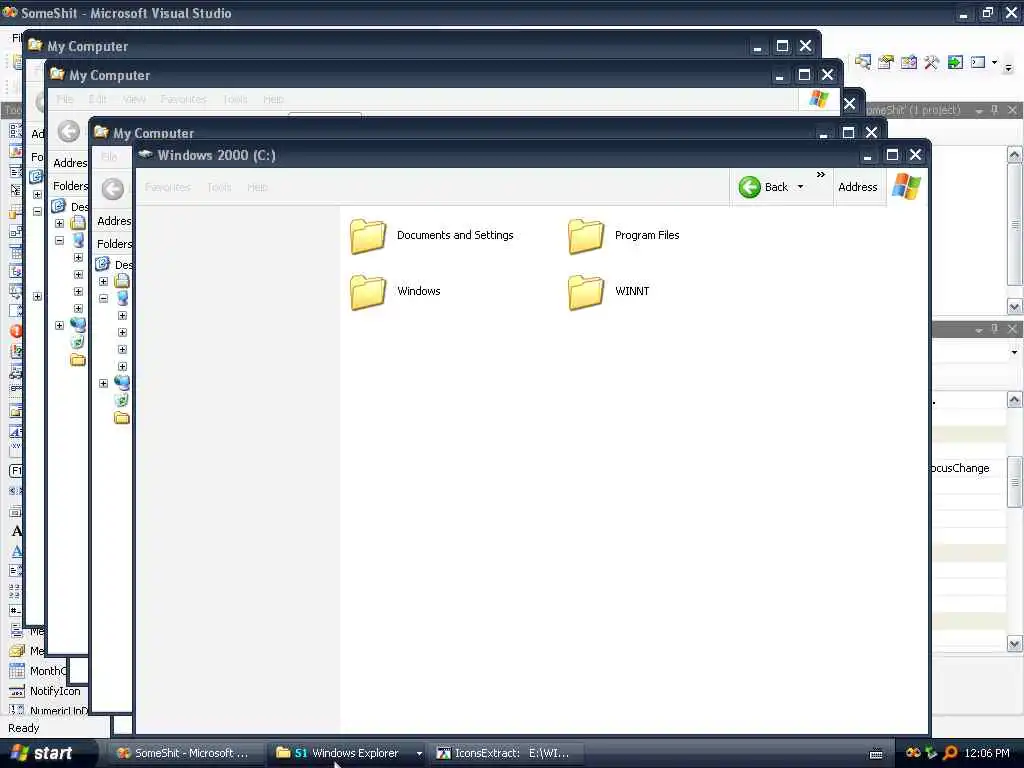1024x768 pixels.
Task: Click the Properties grid scroll down arrow
Action: [1014, 643]
